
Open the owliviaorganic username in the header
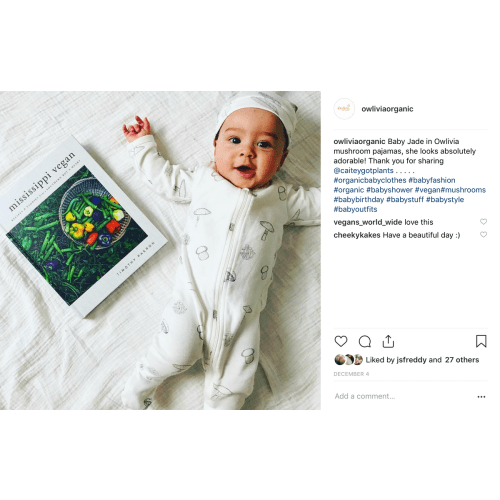(x=387, y=109)
